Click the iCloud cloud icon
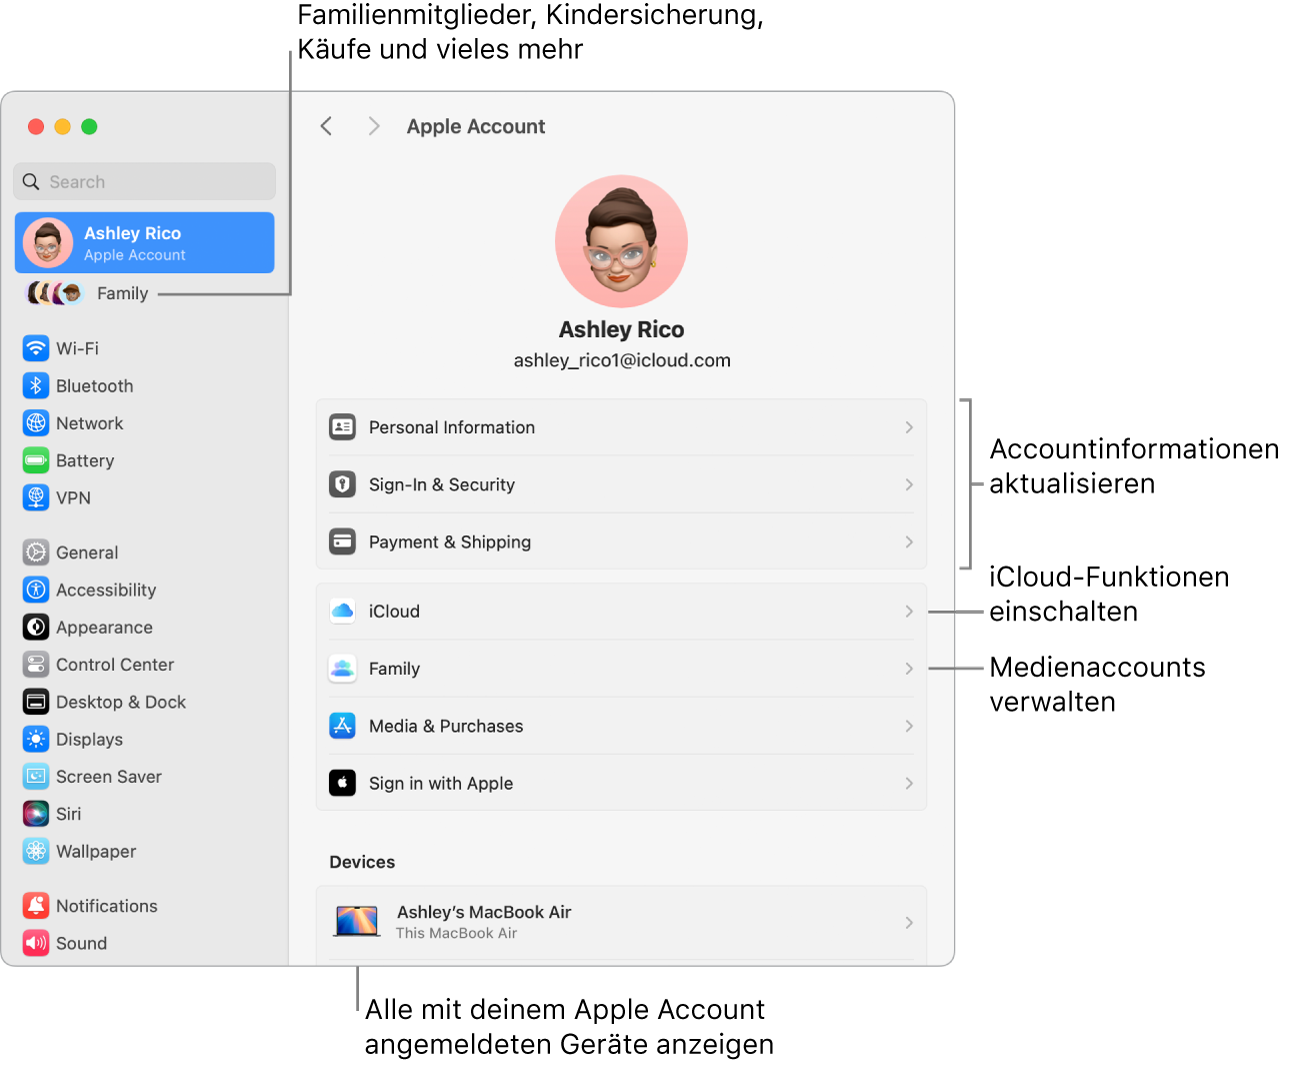This screenshot has height=1067, width=1290. [342, 611]
